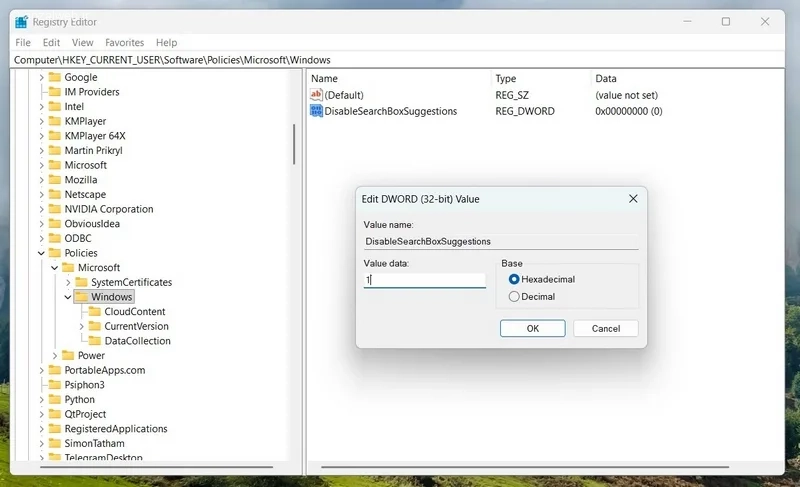Click the Value name field
800x487 pixels.
point(501,242)
